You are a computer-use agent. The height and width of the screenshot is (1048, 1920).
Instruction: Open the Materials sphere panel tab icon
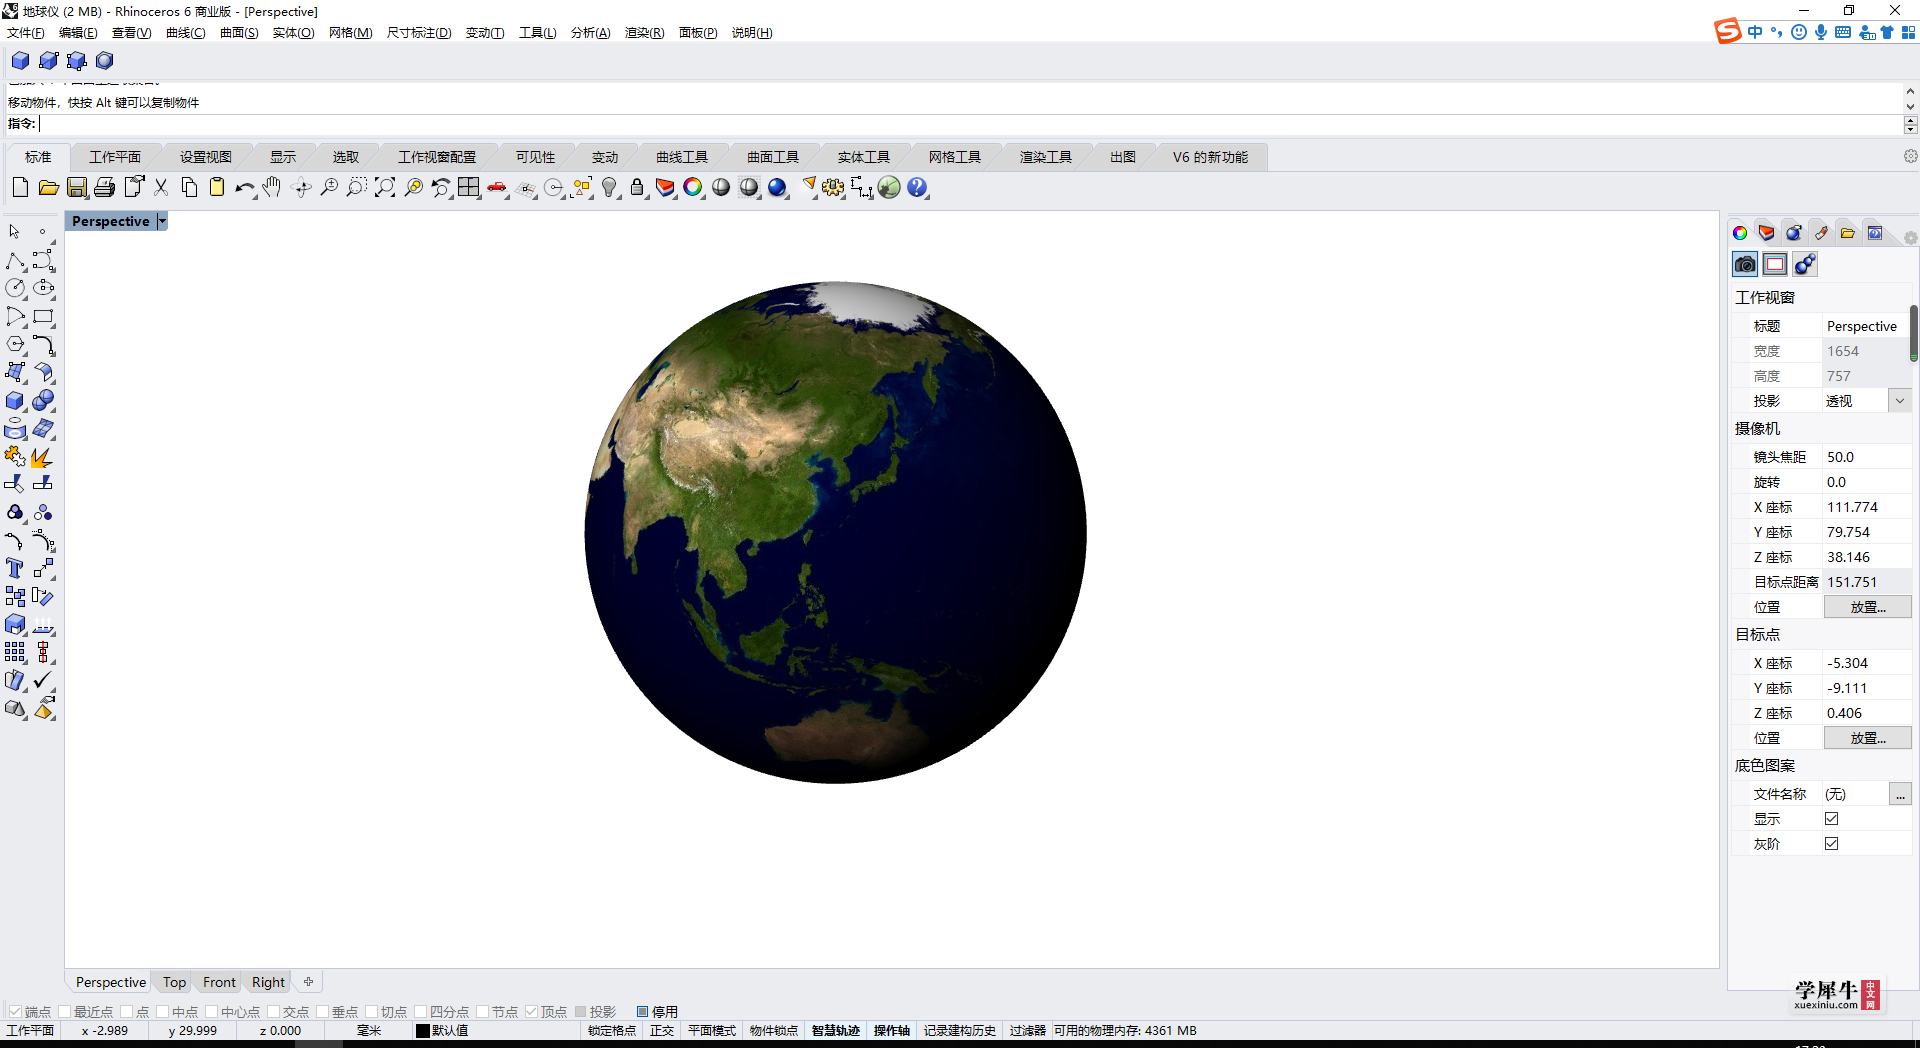pos(1794,233)
